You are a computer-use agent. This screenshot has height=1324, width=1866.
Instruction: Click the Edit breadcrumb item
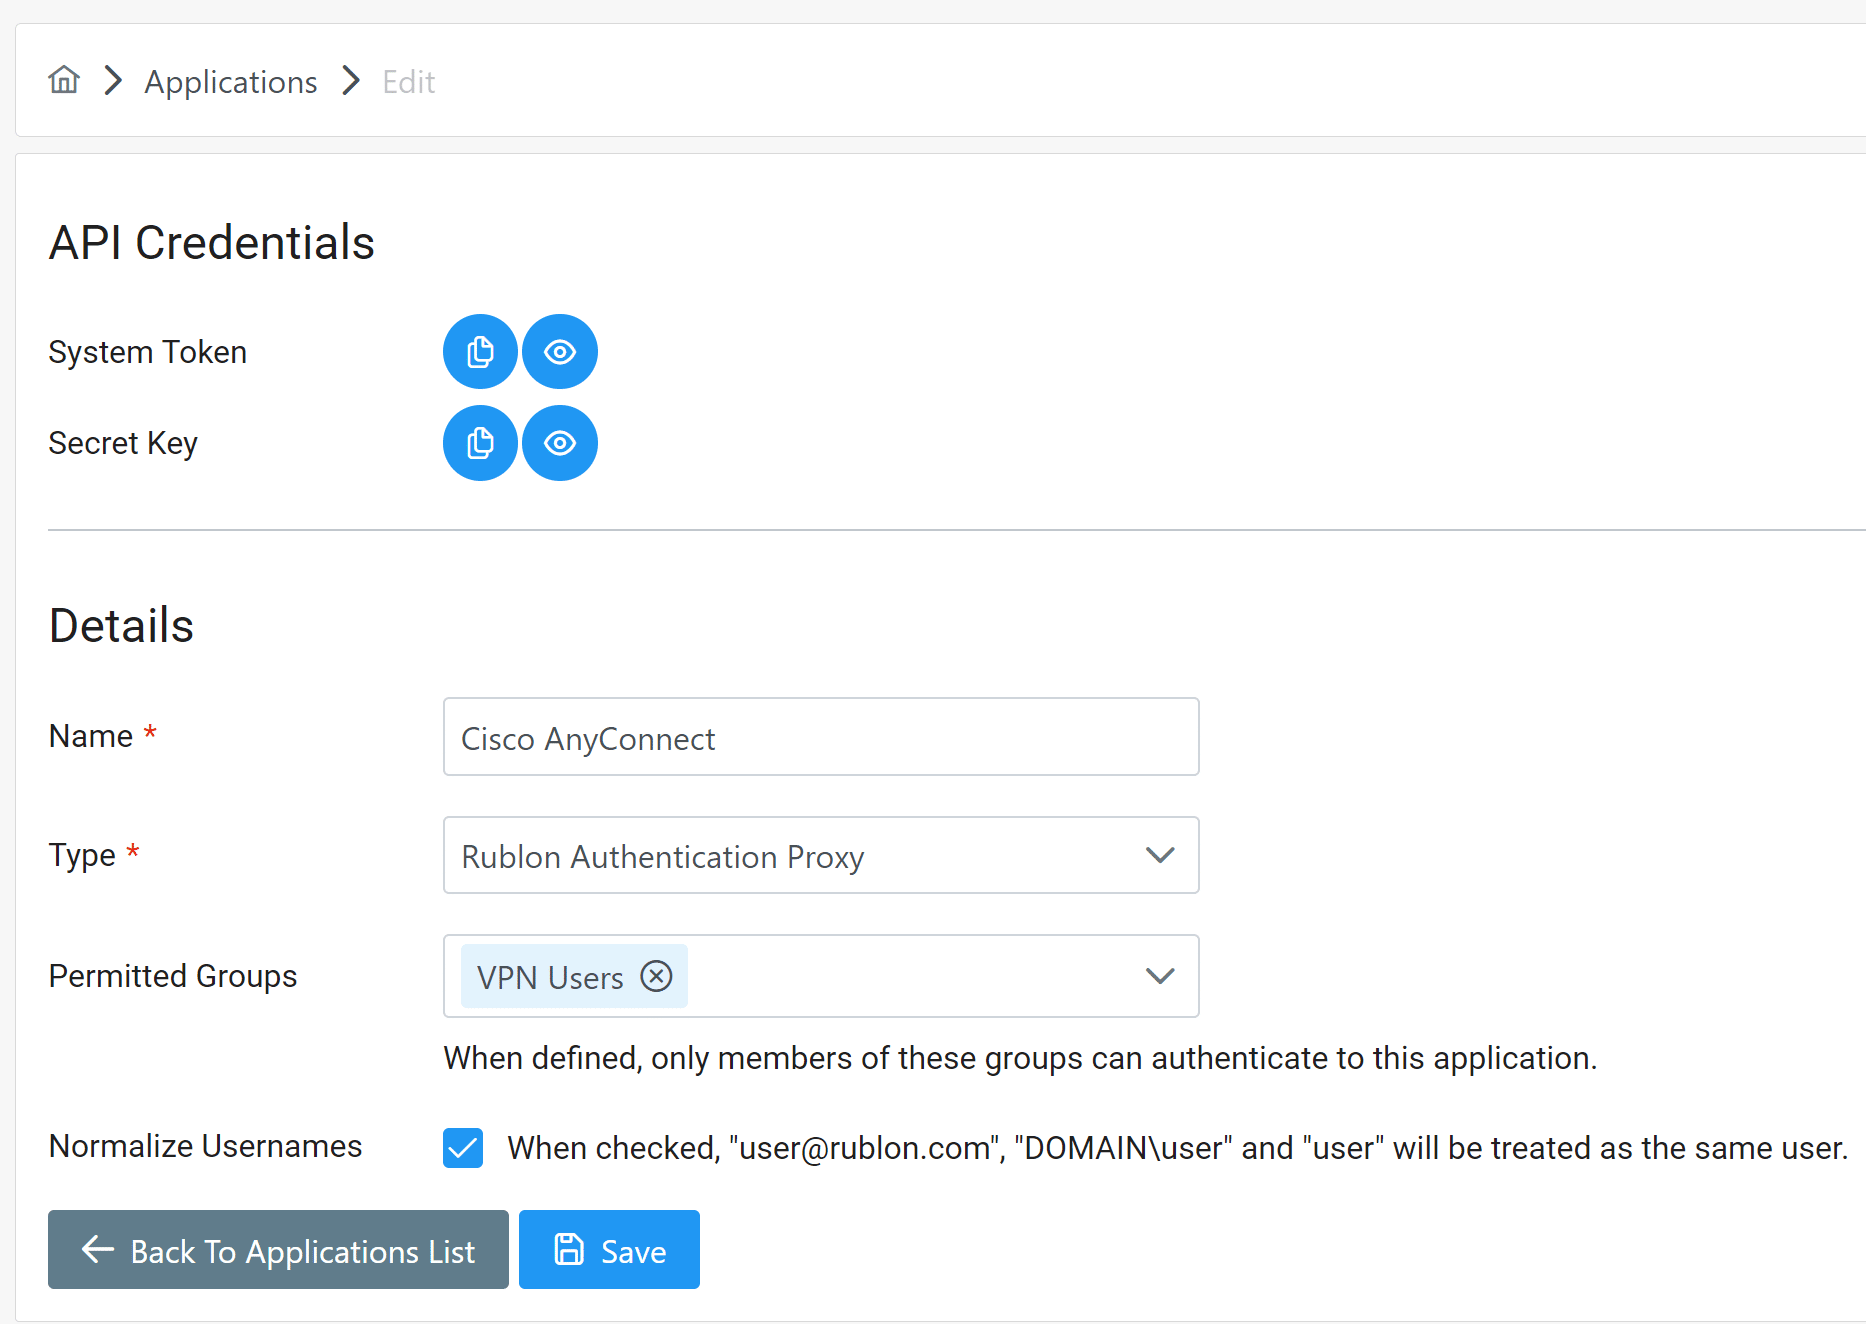click(x=409, y=82)
